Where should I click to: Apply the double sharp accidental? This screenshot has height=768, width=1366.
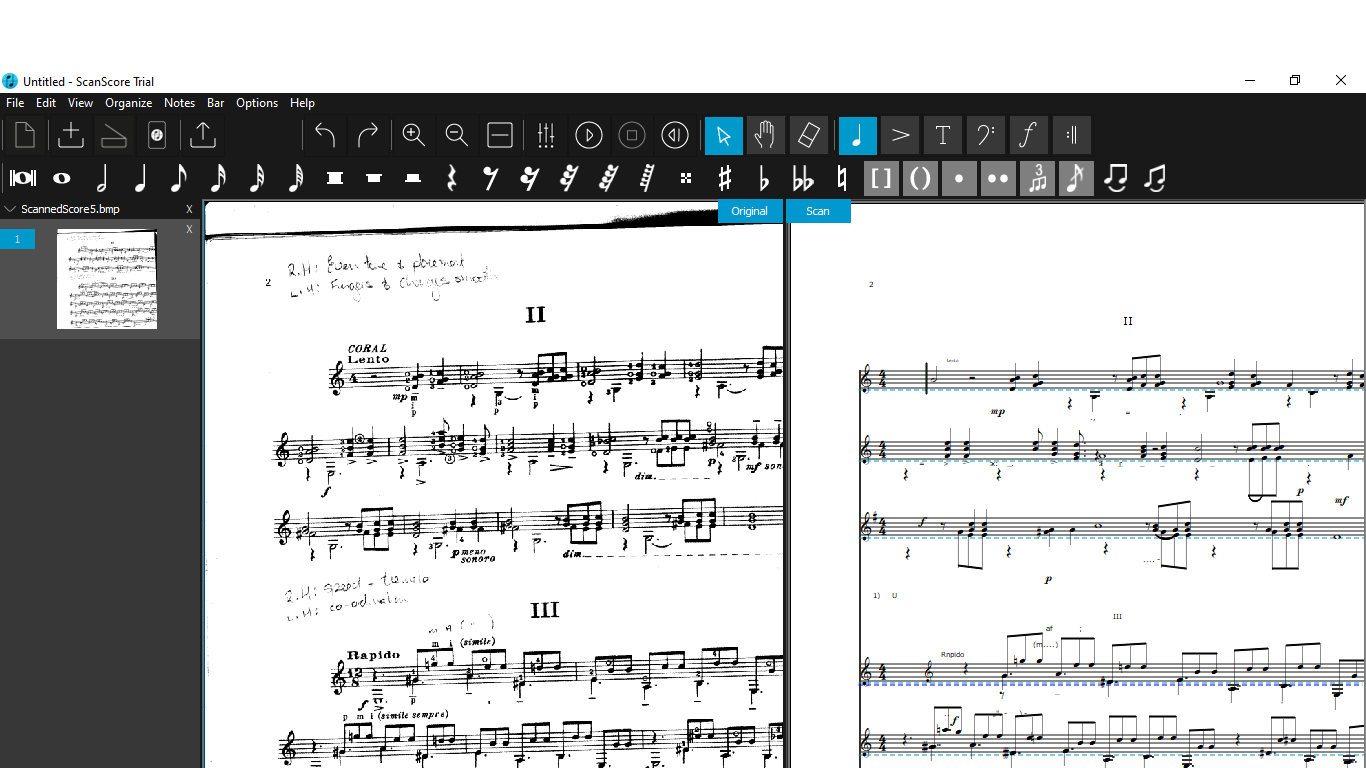click(x=686, y=178)
